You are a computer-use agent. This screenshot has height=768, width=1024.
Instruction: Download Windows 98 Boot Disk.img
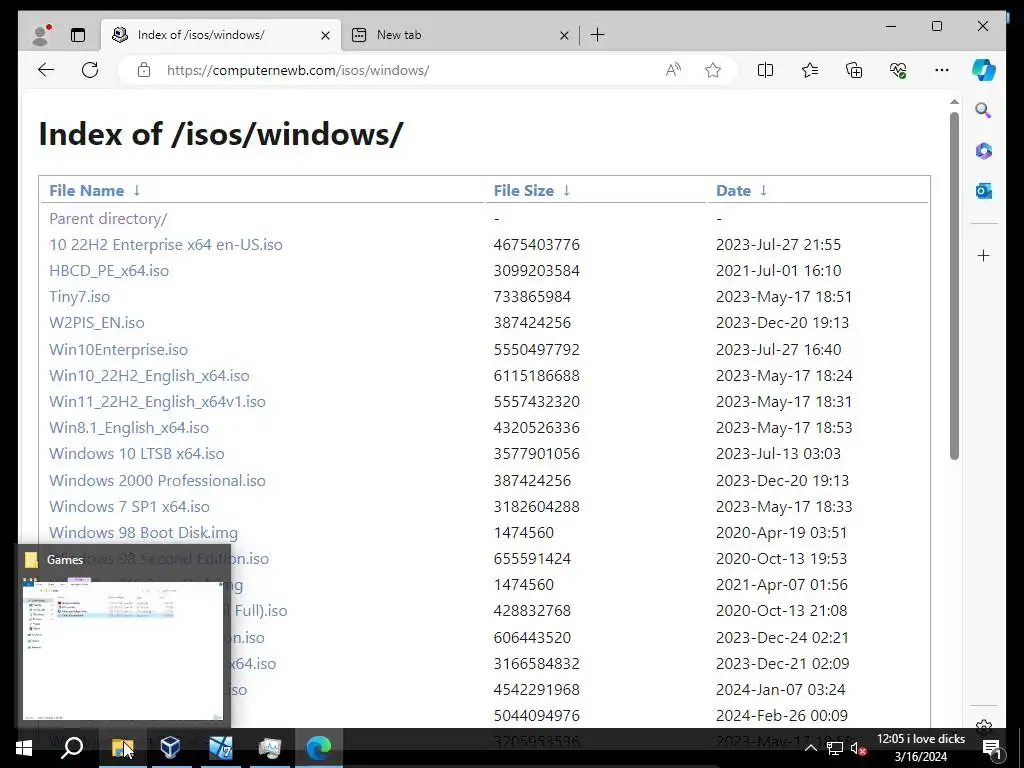coord(144,533)
